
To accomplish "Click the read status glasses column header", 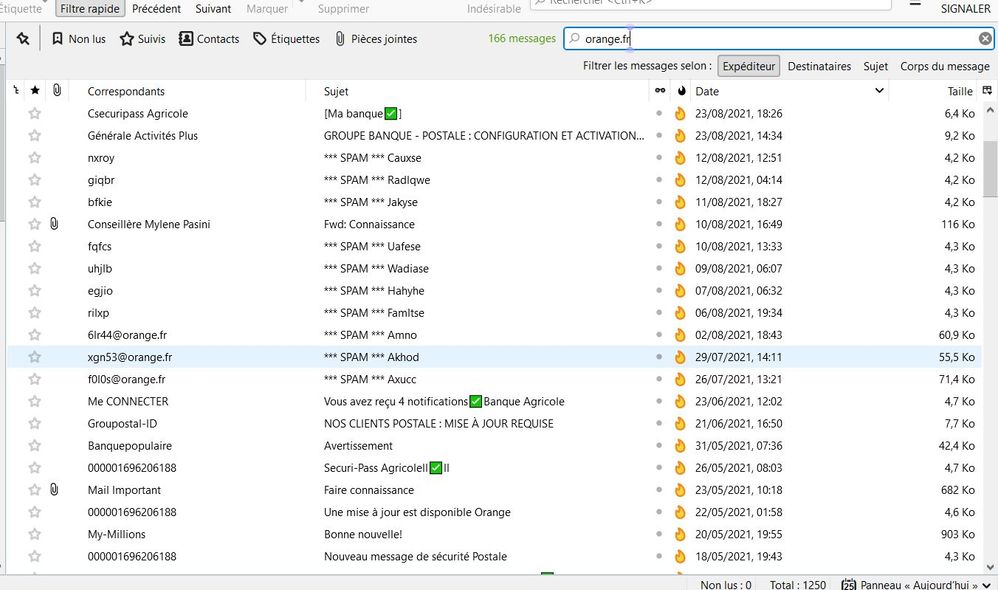I will [x=659, y=91].
